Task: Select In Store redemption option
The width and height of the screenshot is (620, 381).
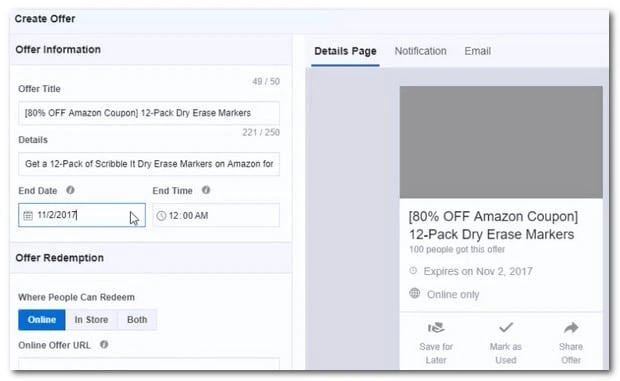Action: point(91,320)
